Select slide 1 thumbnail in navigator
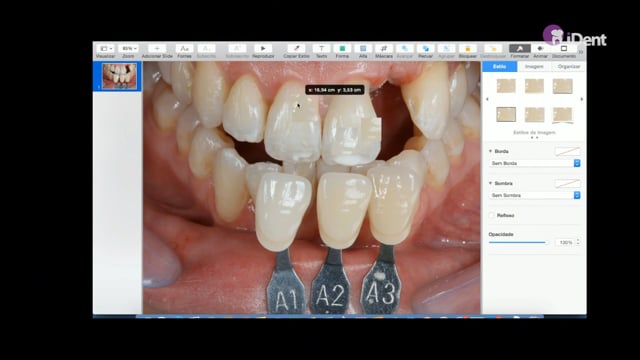Image resolution: width=640 pixels, height=360 pixels. (x=120, y=76)
